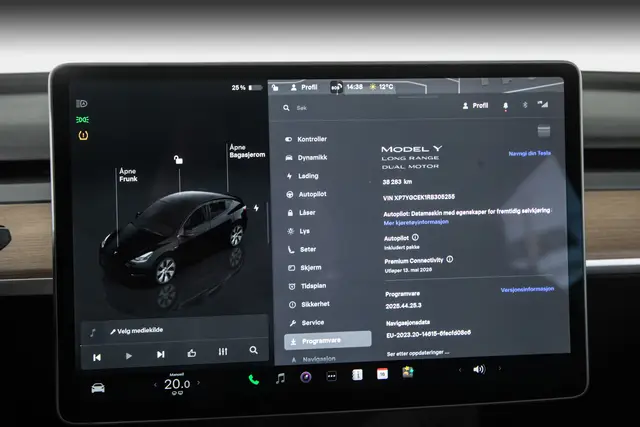Open the music note app
The image size is (640, 427).
tap(280, 378)
